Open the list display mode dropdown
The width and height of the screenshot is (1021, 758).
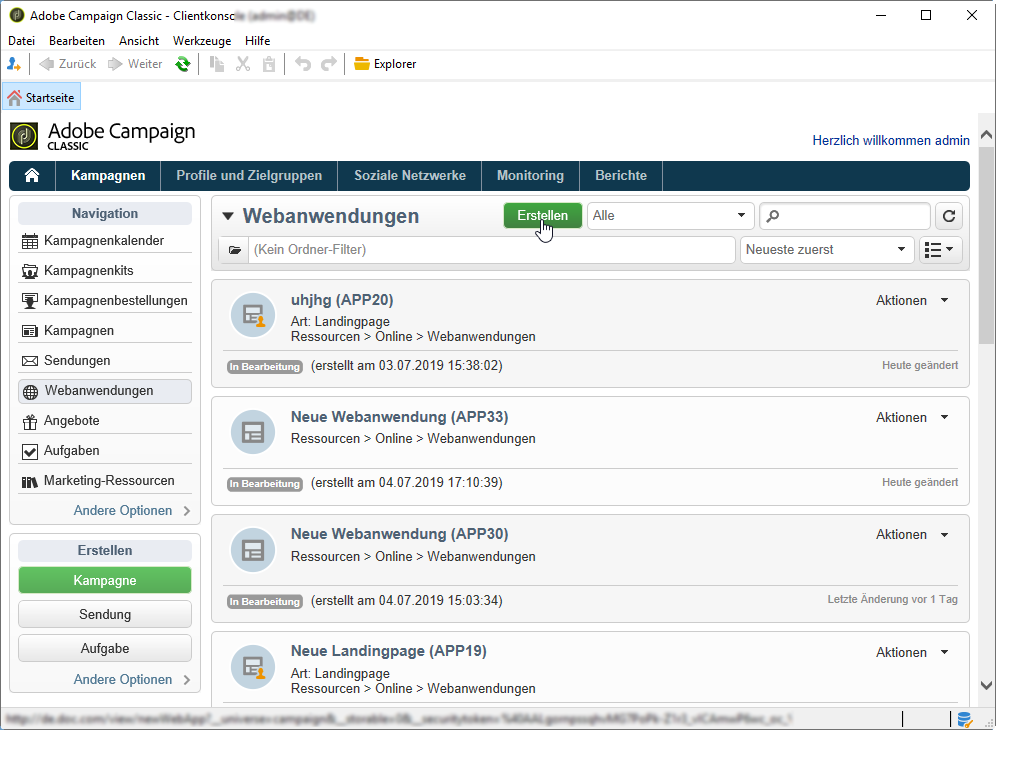pyautogui.click(x=941, y=250)
